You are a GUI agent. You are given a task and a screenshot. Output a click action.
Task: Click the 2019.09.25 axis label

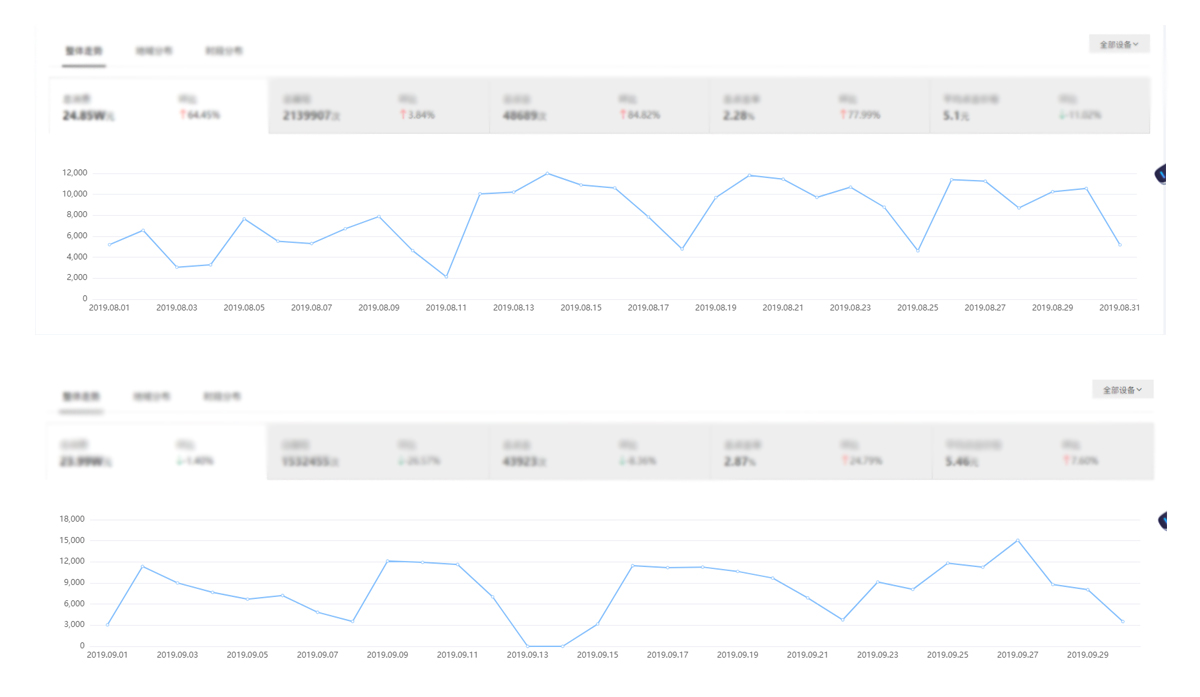tap(947, 655)
